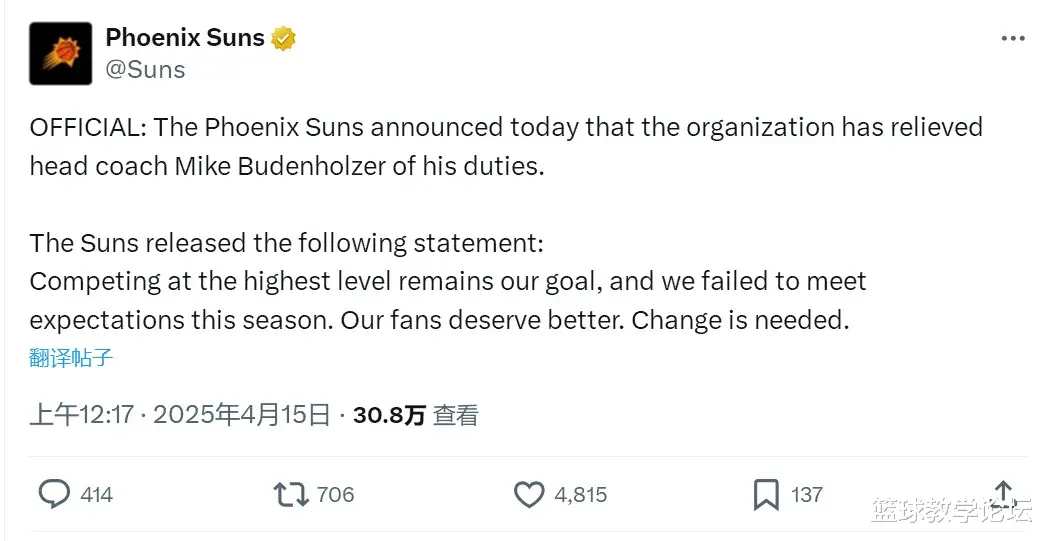Click the share upload icon
Viewport: 1046px width, 541px height.
pos(1003,494)
